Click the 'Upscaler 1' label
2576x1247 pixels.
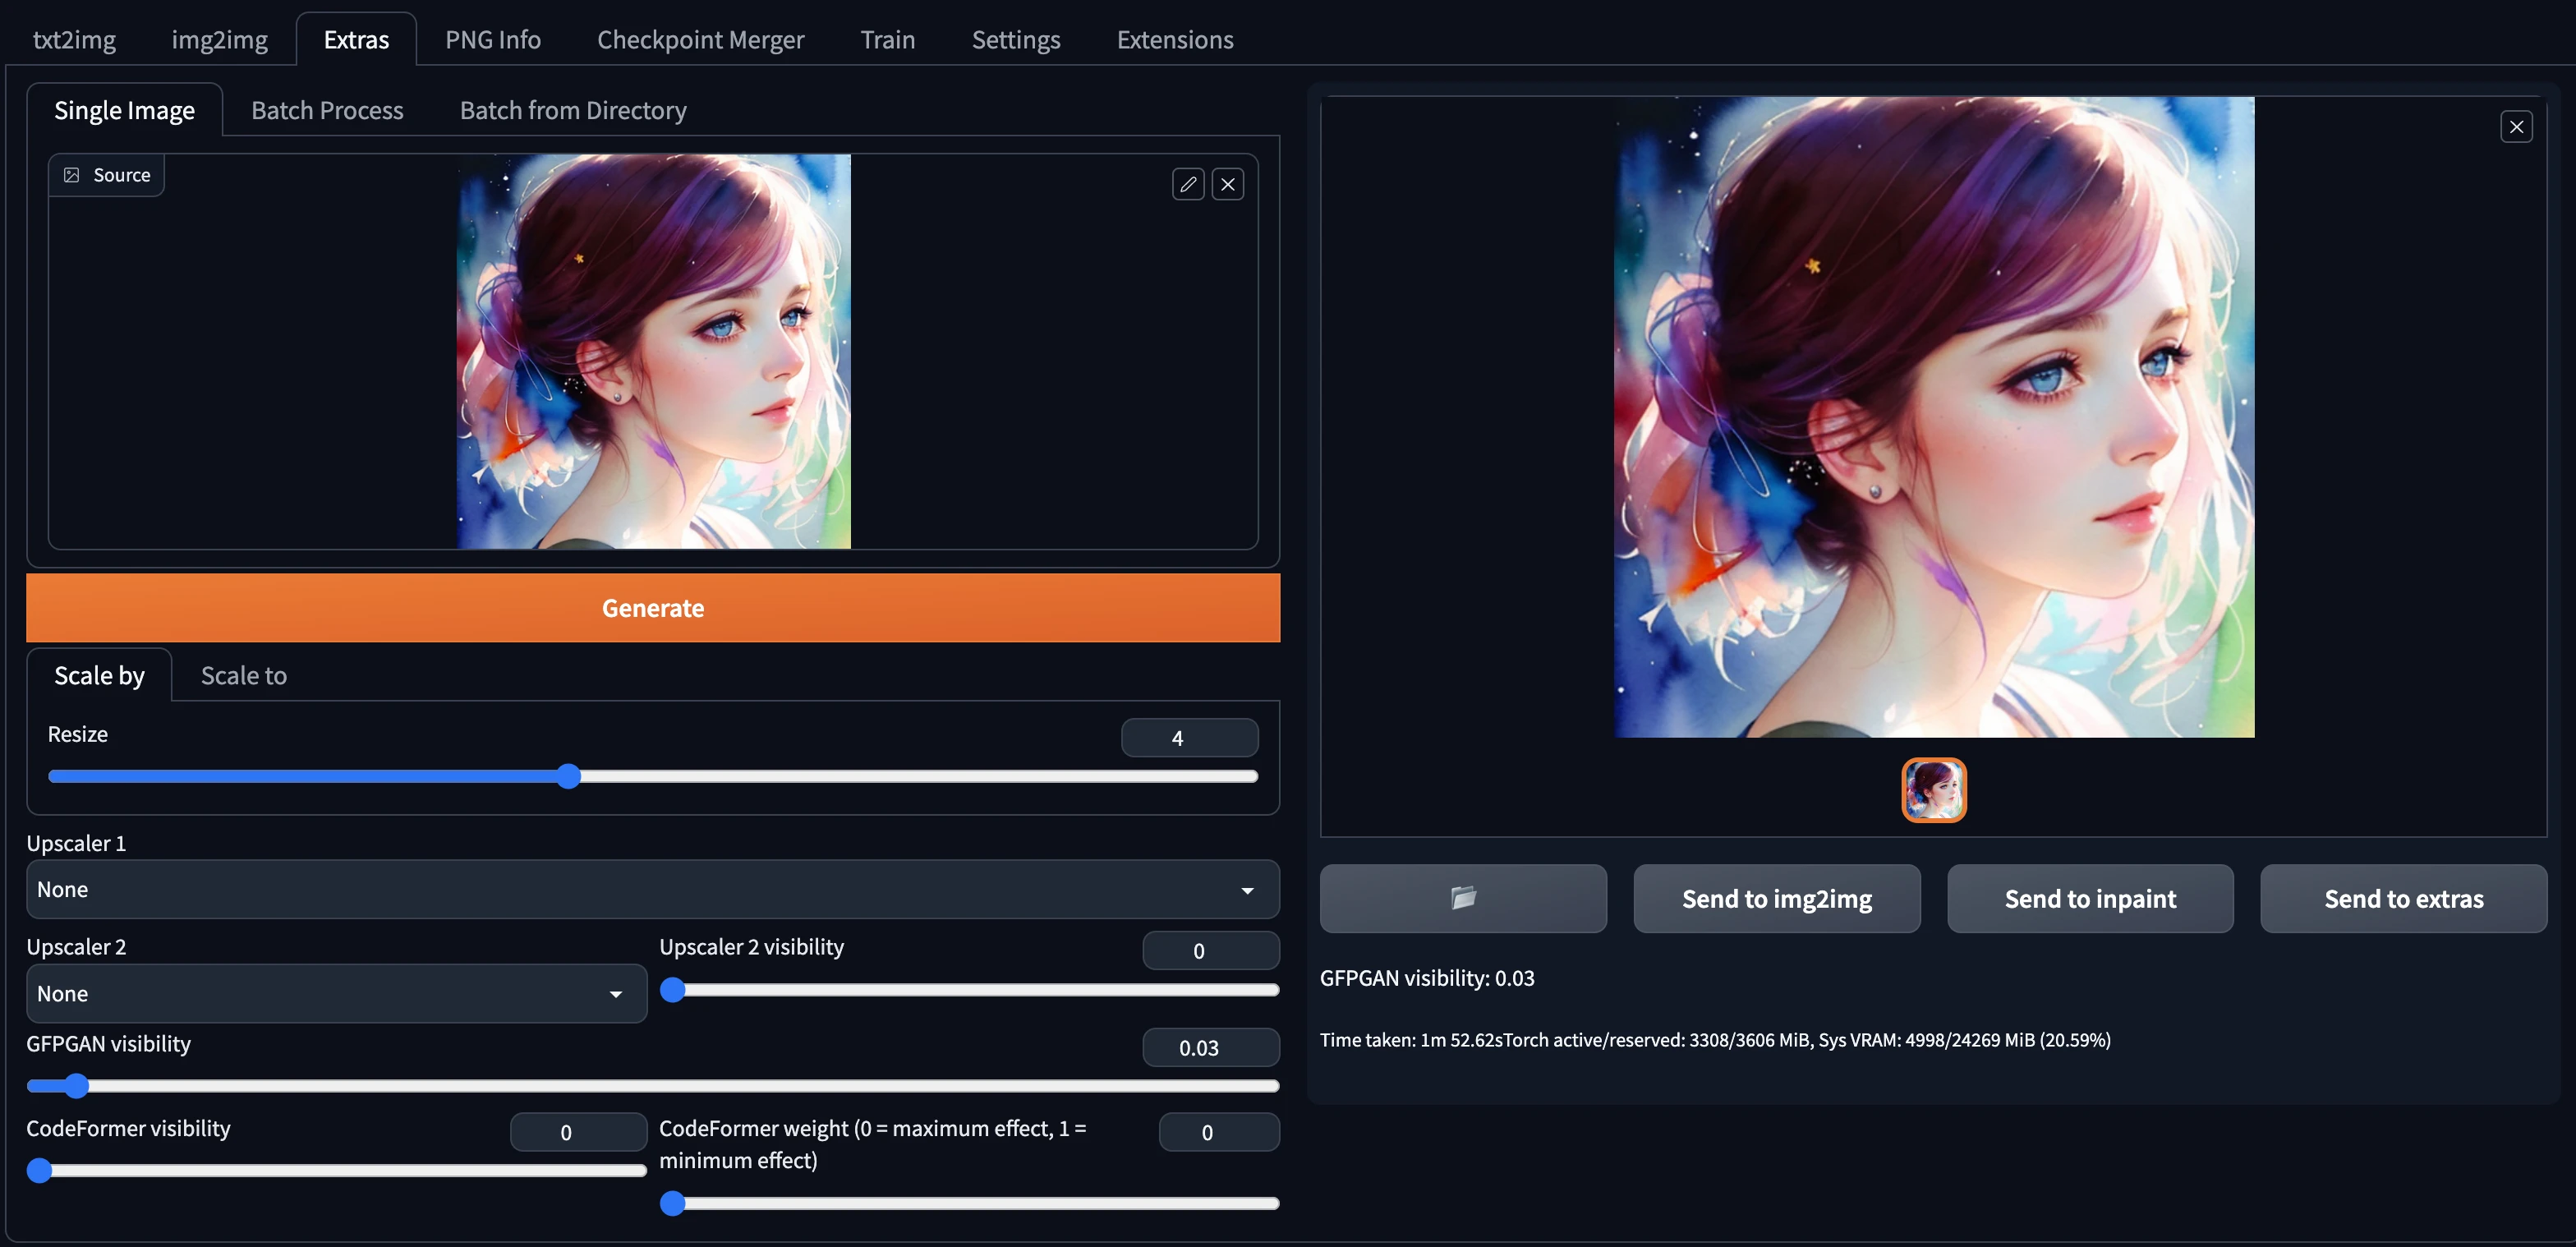click(x=76, y=843)
